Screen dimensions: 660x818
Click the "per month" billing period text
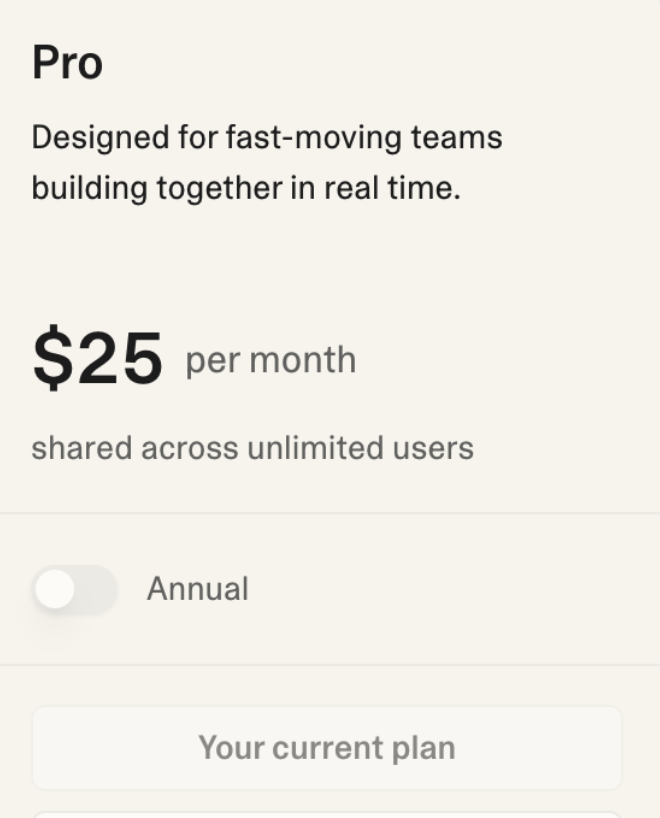[270, 360]
